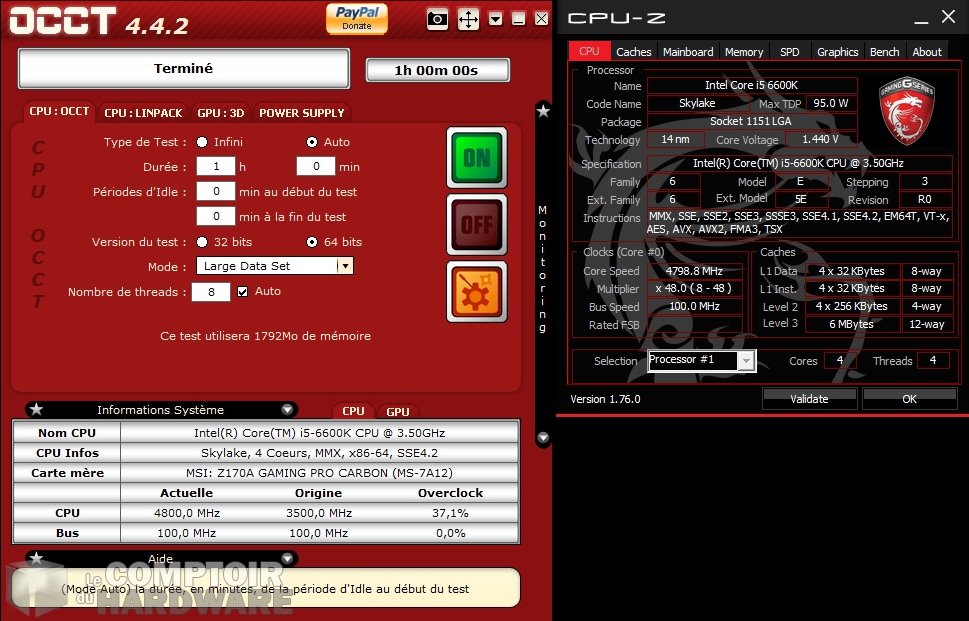This screenshot has height=621, width=969.
Task: Open the GPU : 3D tab
Action: click(221, 112)
